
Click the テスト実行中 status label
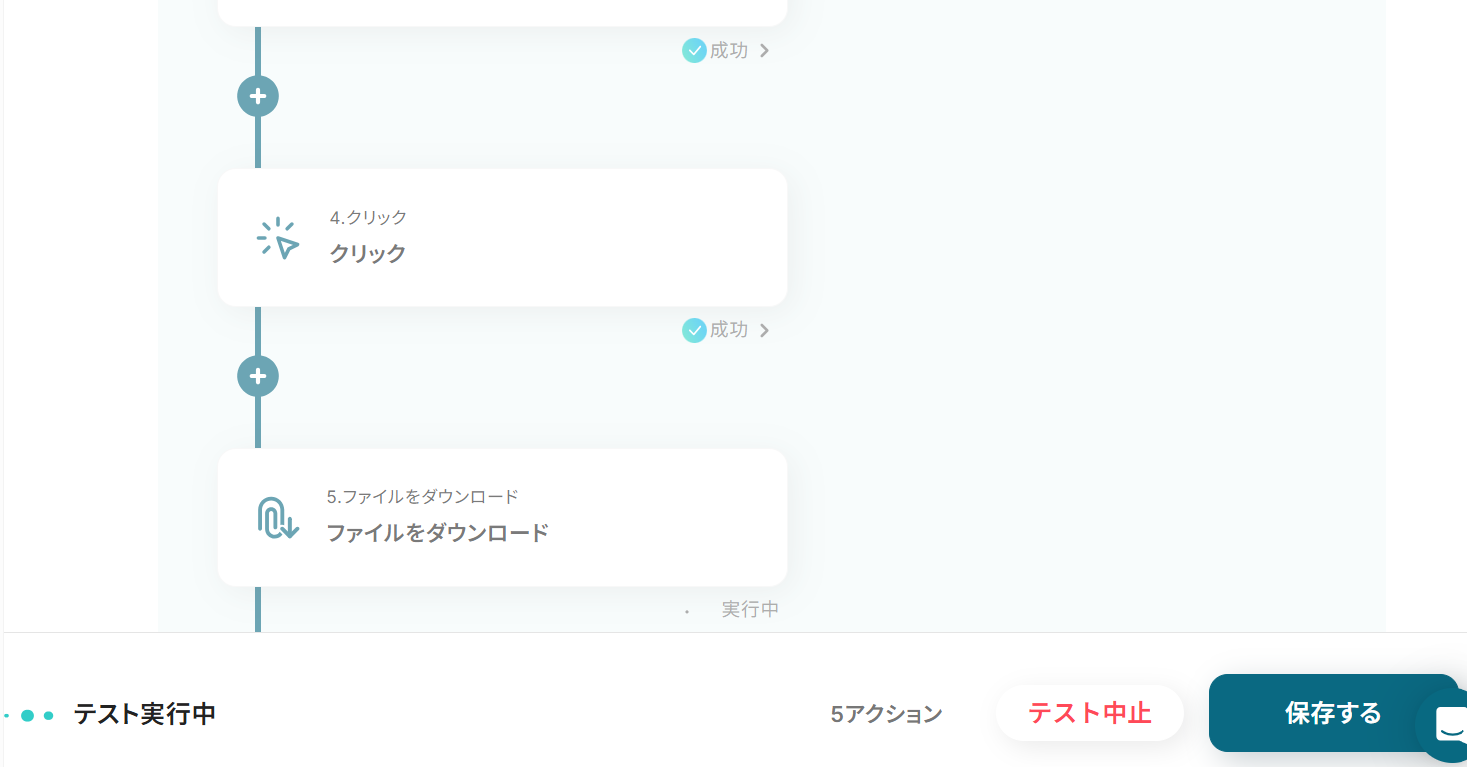(145, 714)
